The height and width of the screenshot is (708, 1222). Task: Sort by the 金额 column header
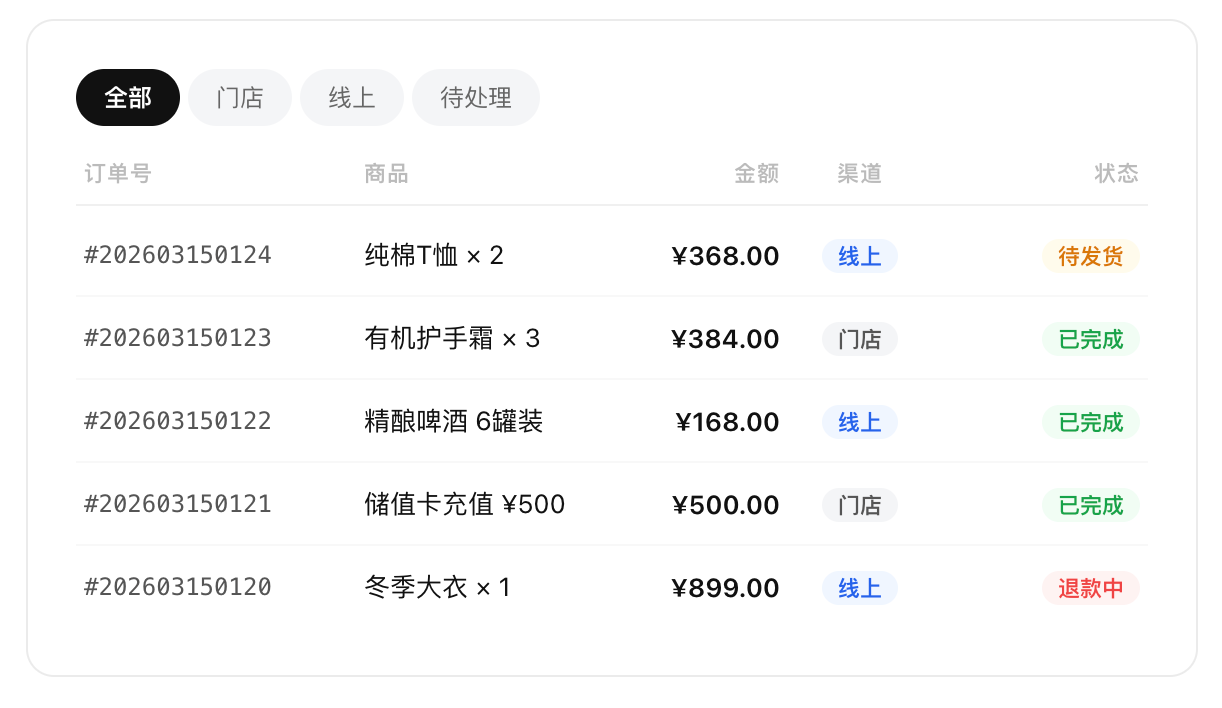pyautogui.click(x=757, y=173)
